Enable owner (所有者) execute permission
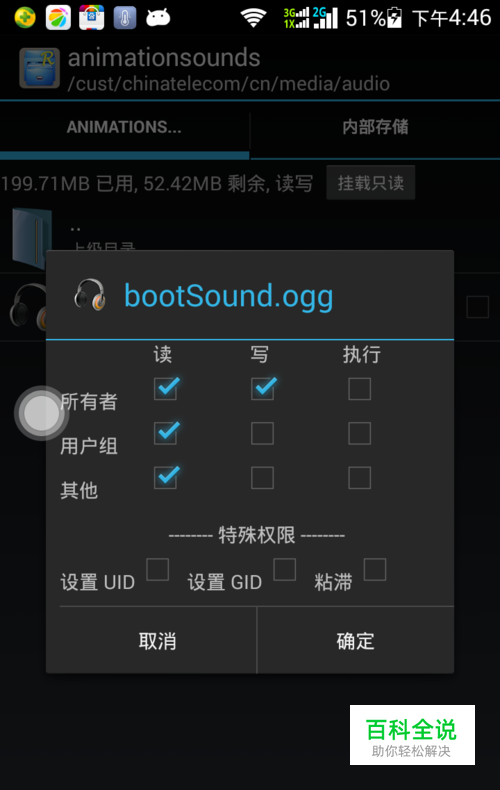This screenshot has height=790, width=500. pyautogui.click(x=359, y=389)
